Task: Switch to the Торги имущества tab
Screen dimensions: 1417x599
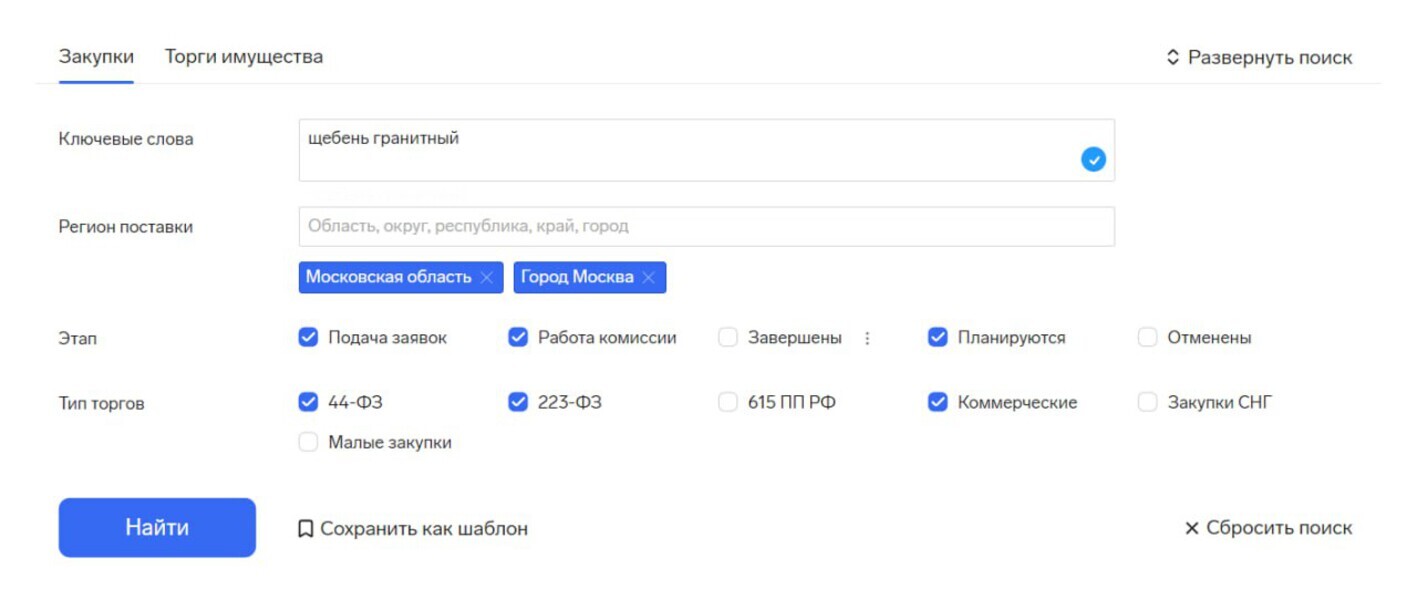Action: [244, 57]
